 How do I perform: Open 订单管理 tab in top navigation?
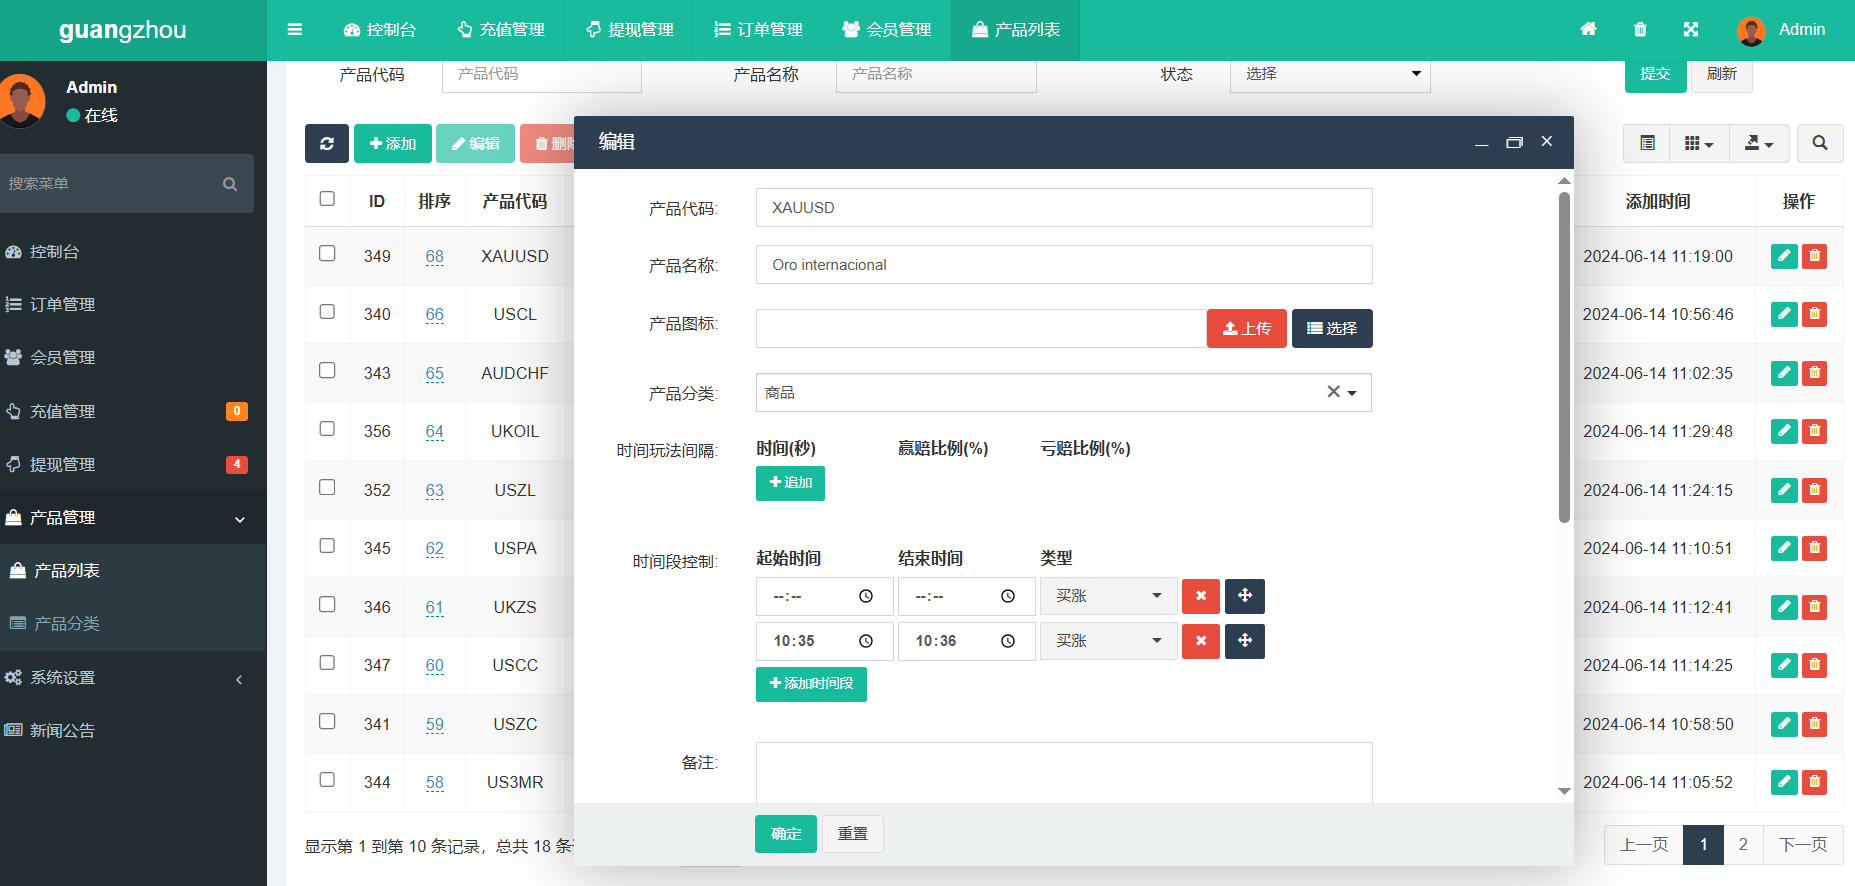[x=758, y=30]
